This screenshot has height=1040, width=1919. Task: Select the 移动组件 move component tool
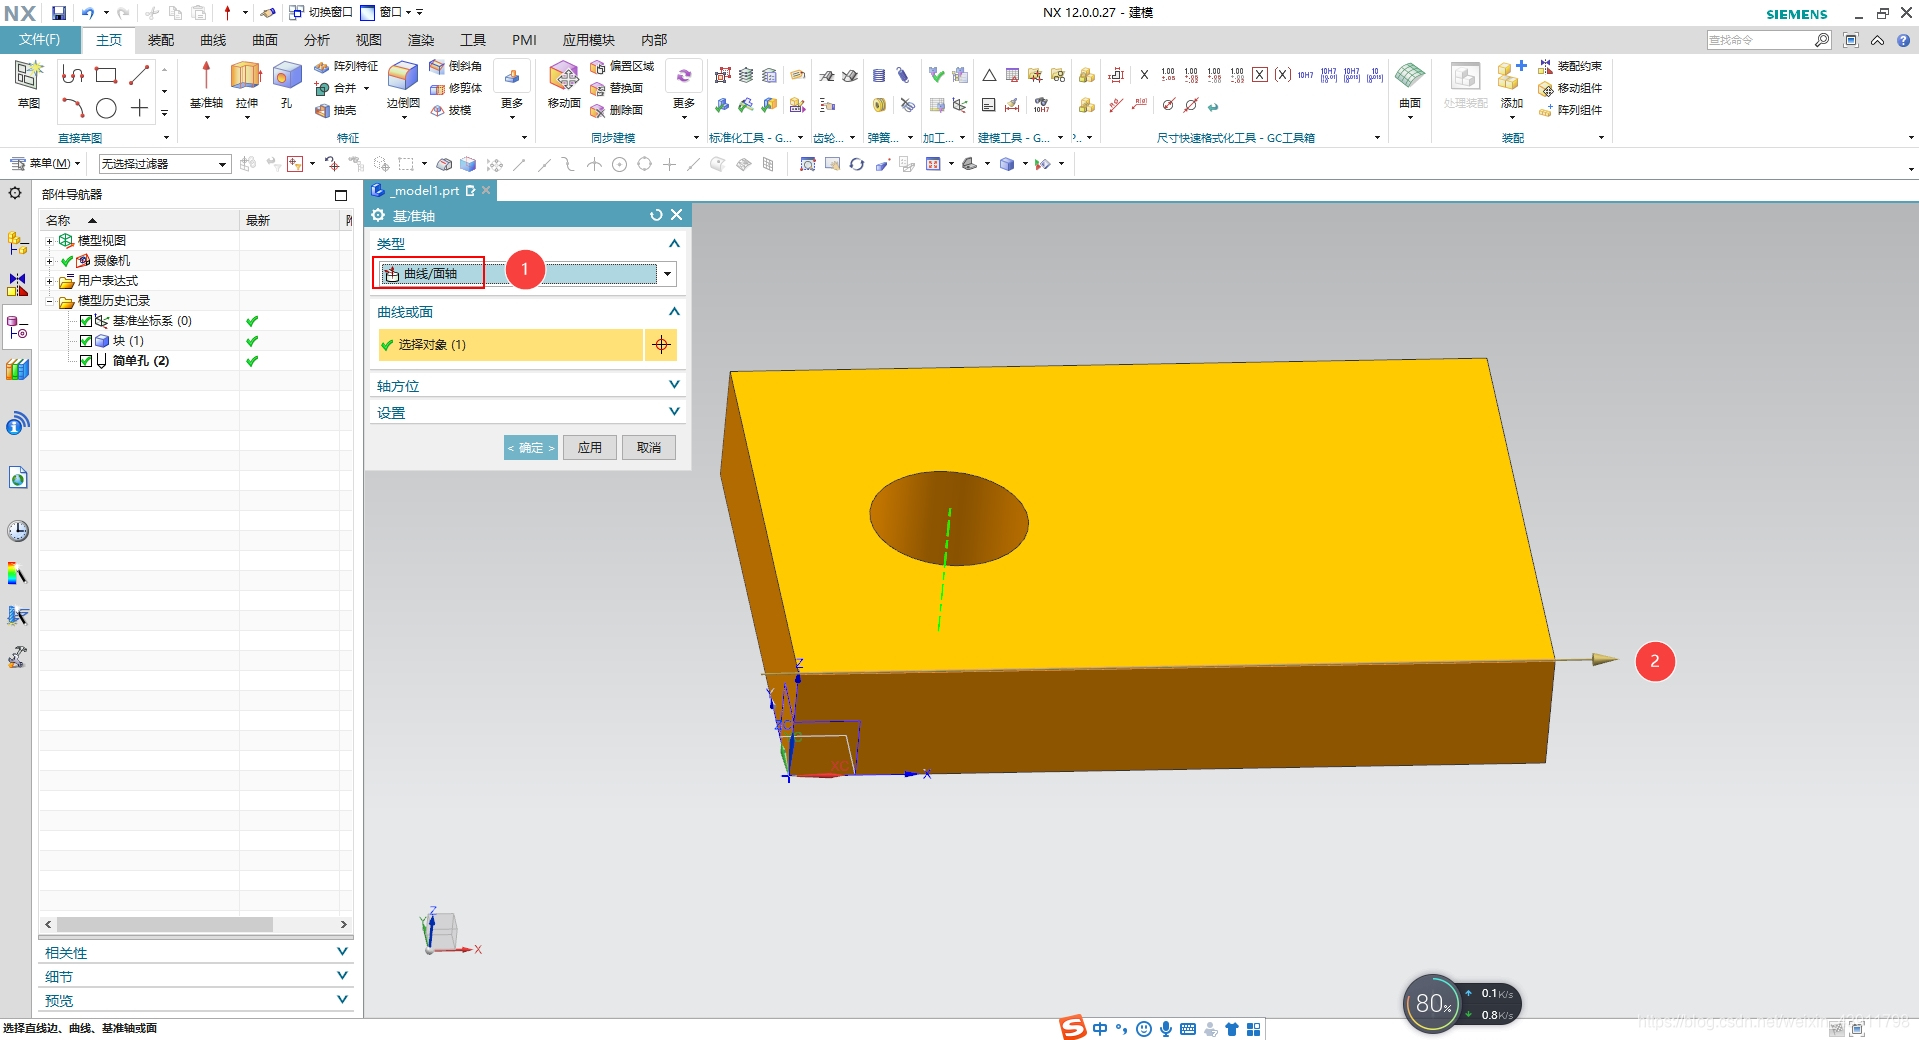[1570, 88]
